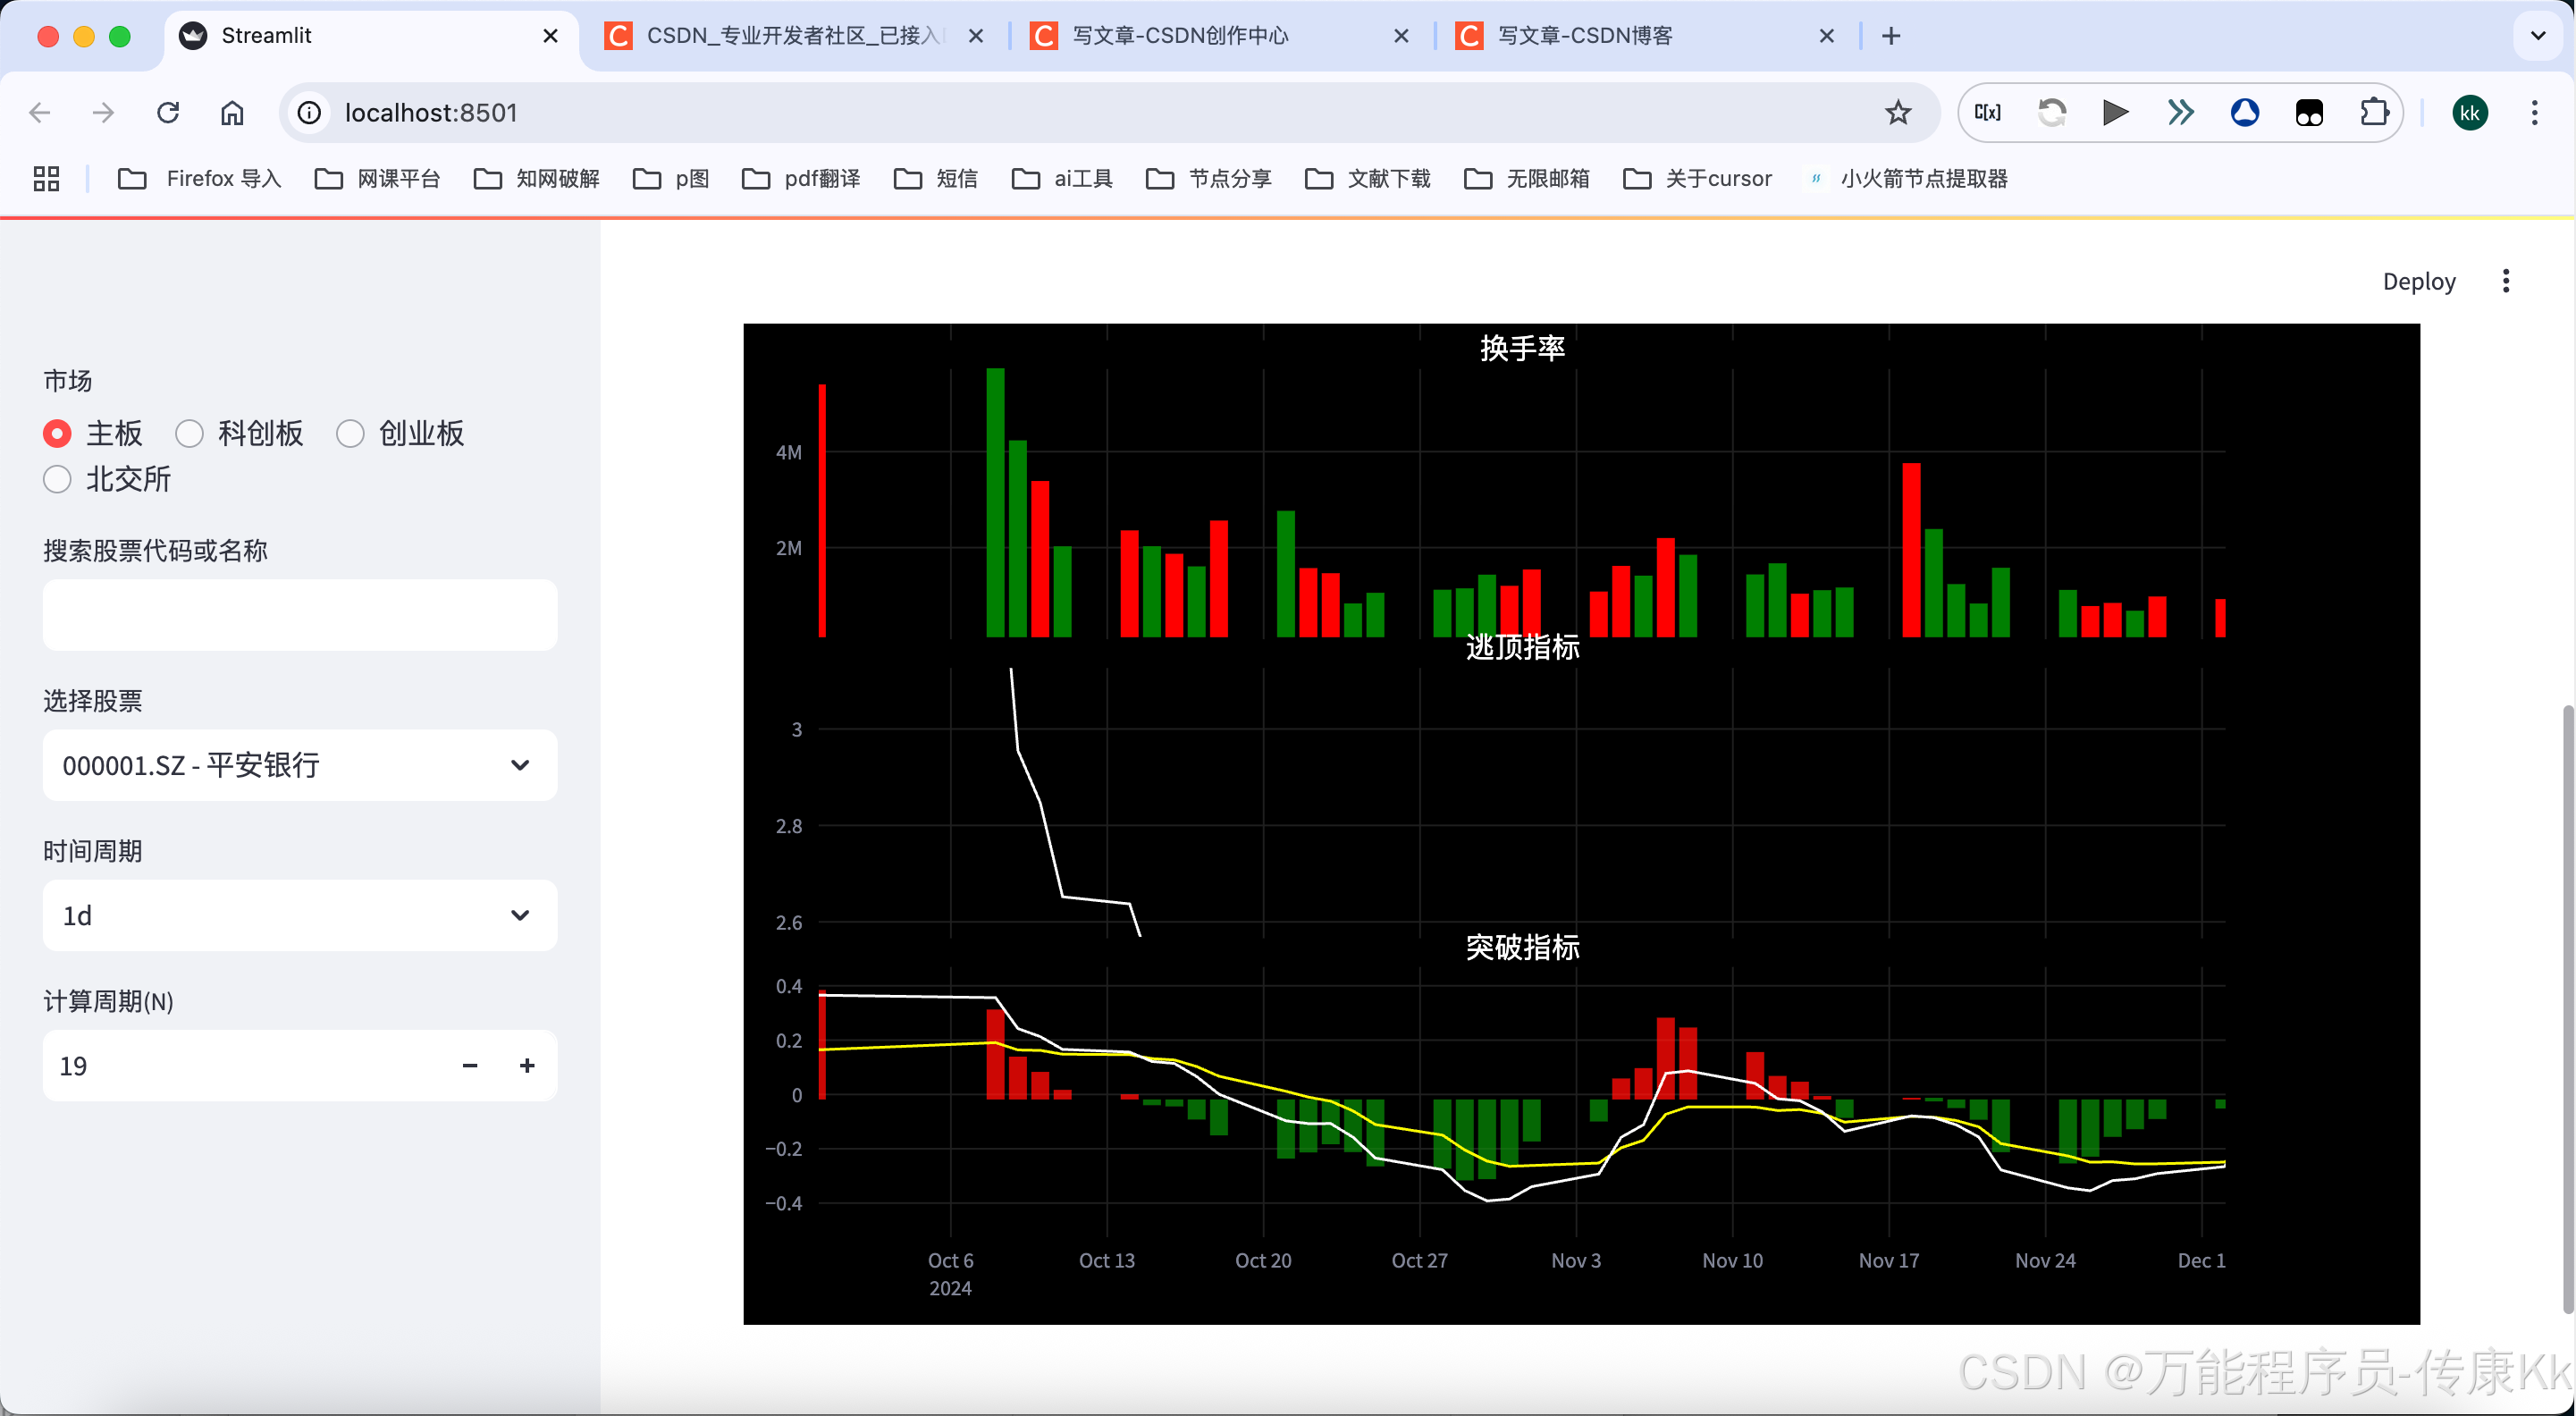Viewport: 2576px width, 1416px height.
Task: Click the Deploy button
Action: 2418,281
